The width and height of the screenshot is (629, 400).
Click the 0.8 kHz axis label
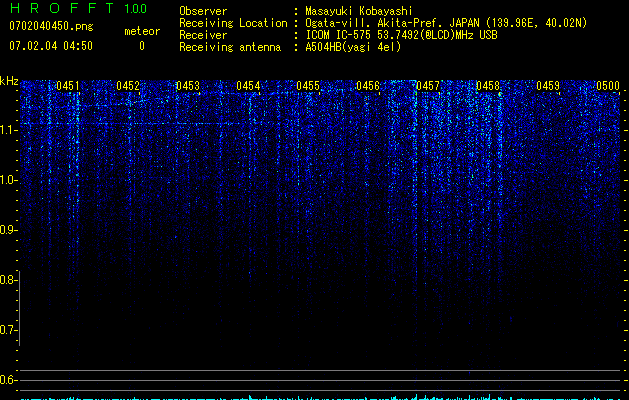click(x=9, y=280)
